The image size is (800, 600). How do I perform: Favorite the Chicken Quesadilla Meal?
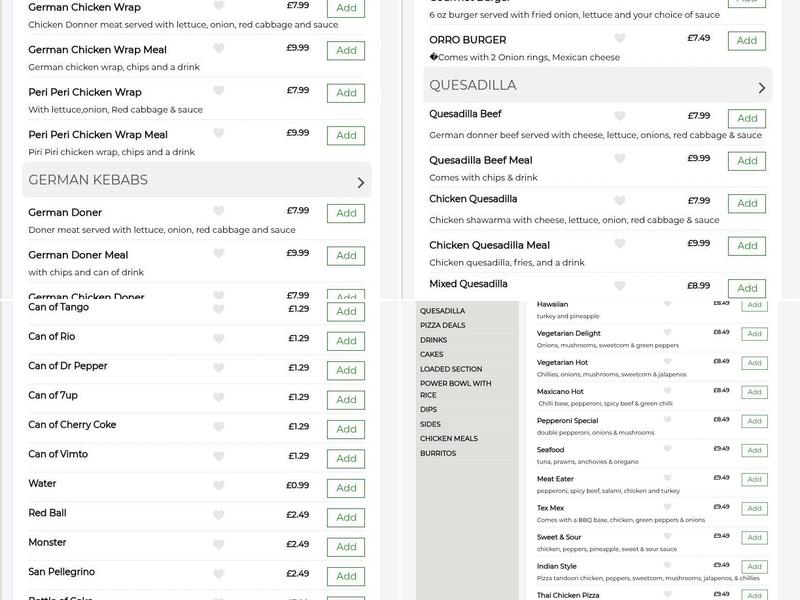(620, 244)
